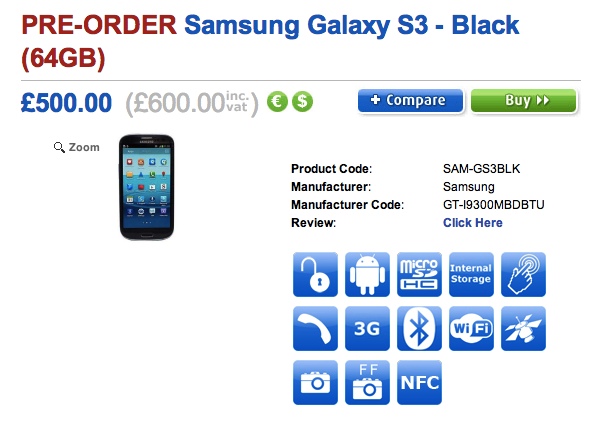Select the phone handset call icon
The width and height of the screenshot is (600, 425).
315,328
